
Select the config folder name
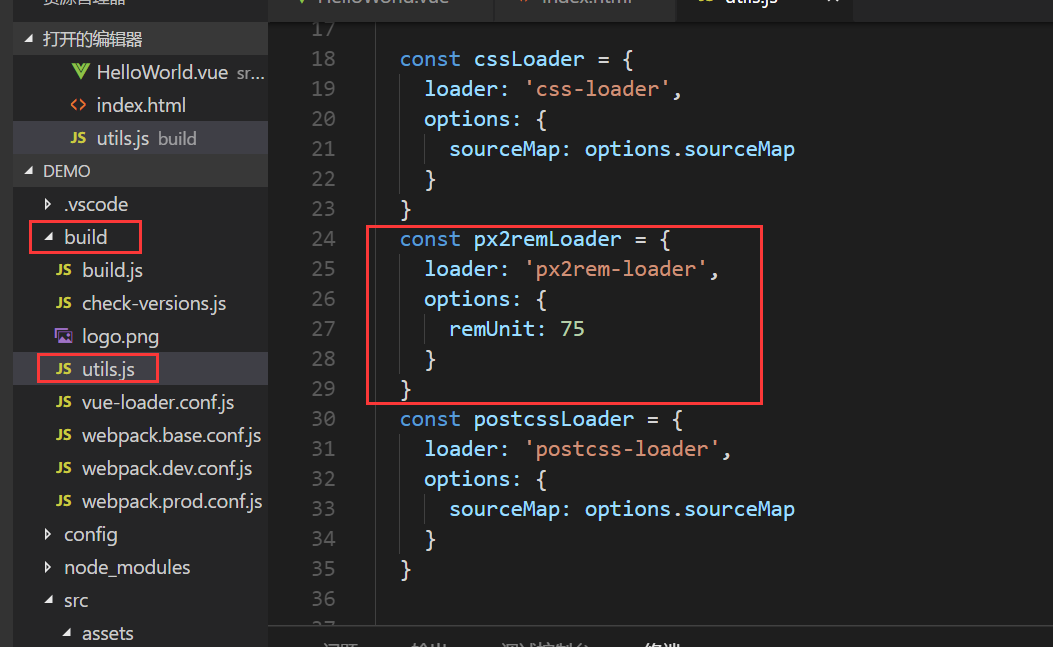tap(91, 535)
